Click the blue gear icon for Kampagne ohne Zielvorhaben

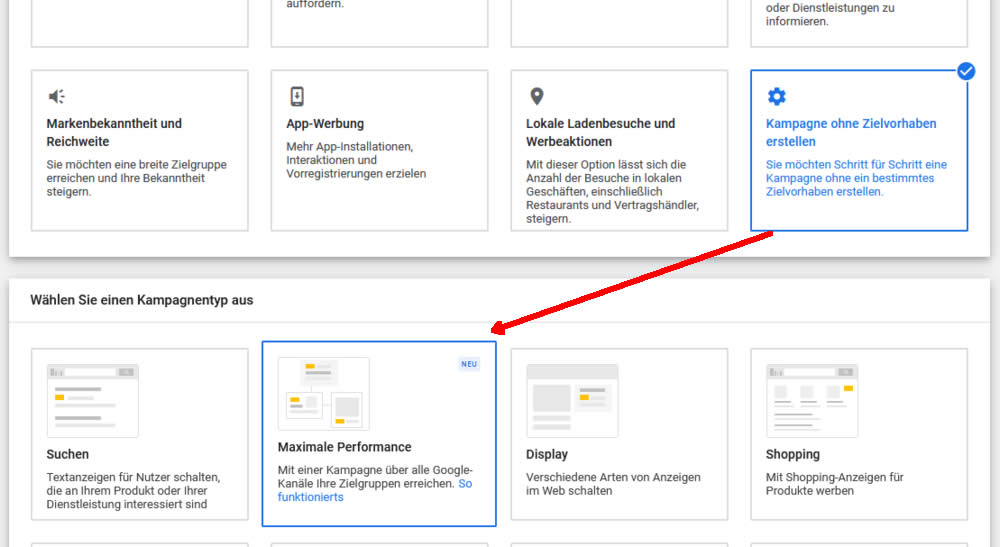coord(777,96)
